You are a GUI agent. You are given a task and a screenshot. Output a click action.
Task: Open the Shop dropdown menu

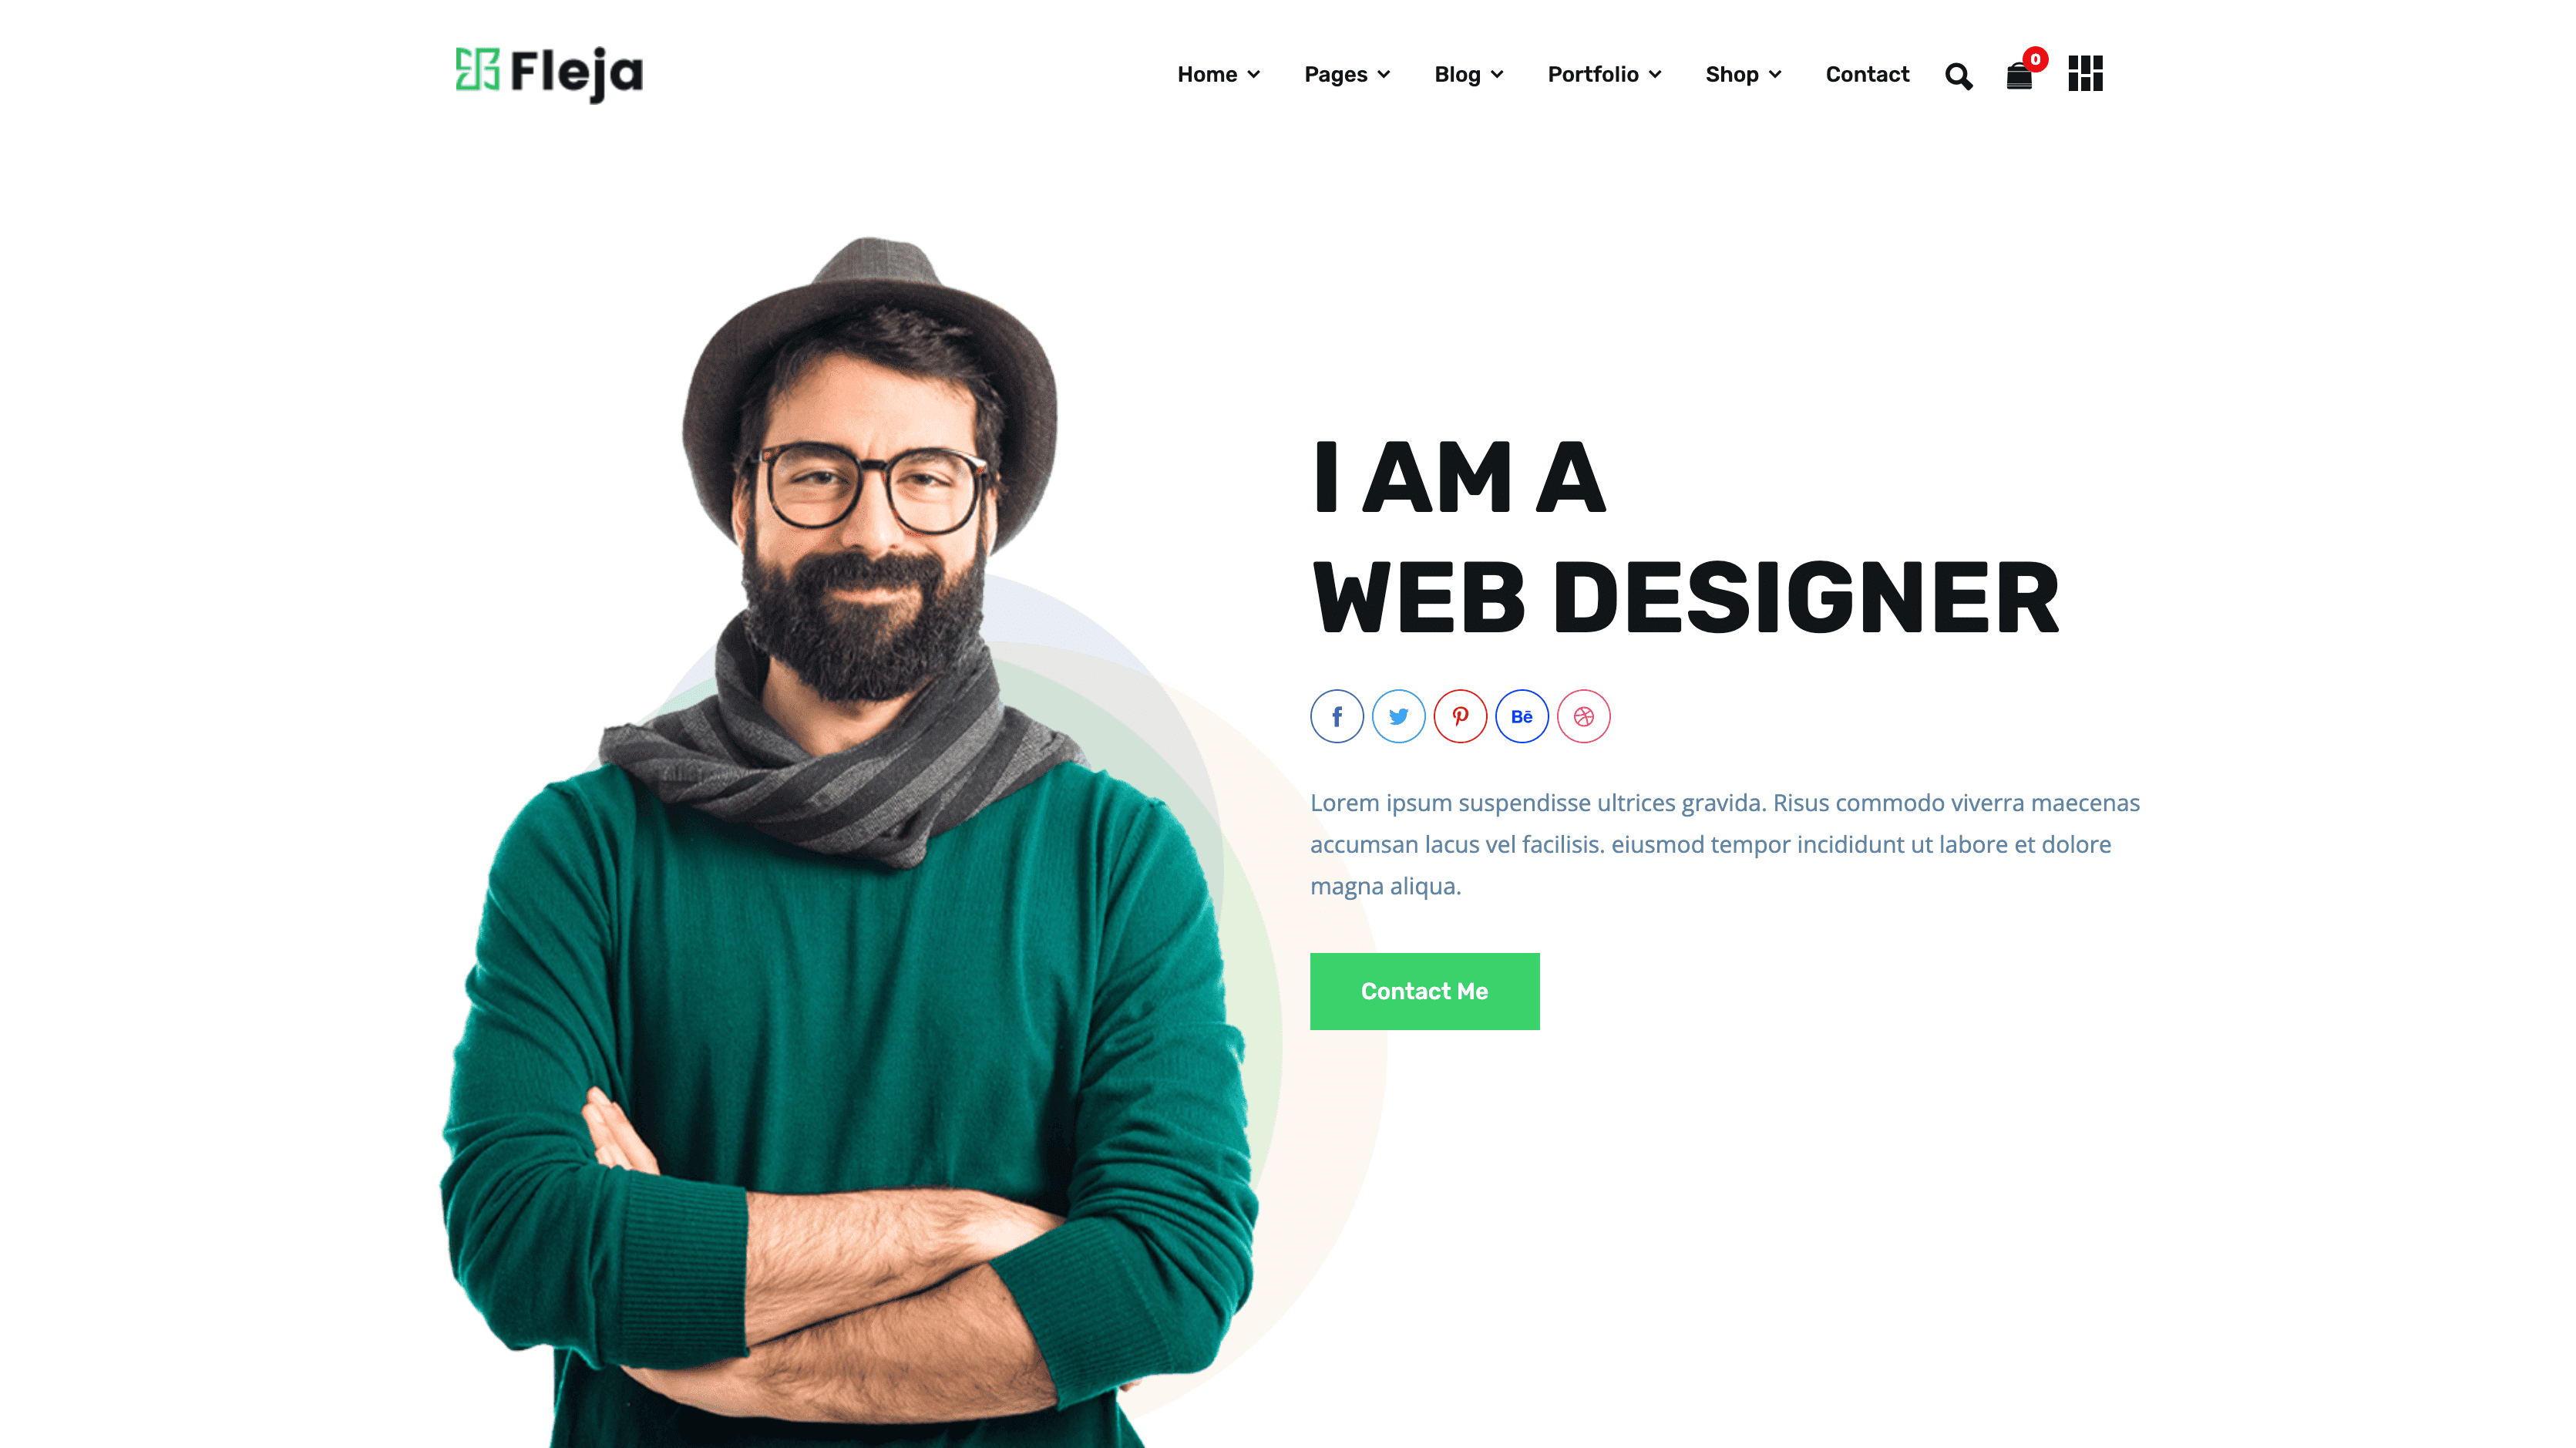(x=1743, y=74)
